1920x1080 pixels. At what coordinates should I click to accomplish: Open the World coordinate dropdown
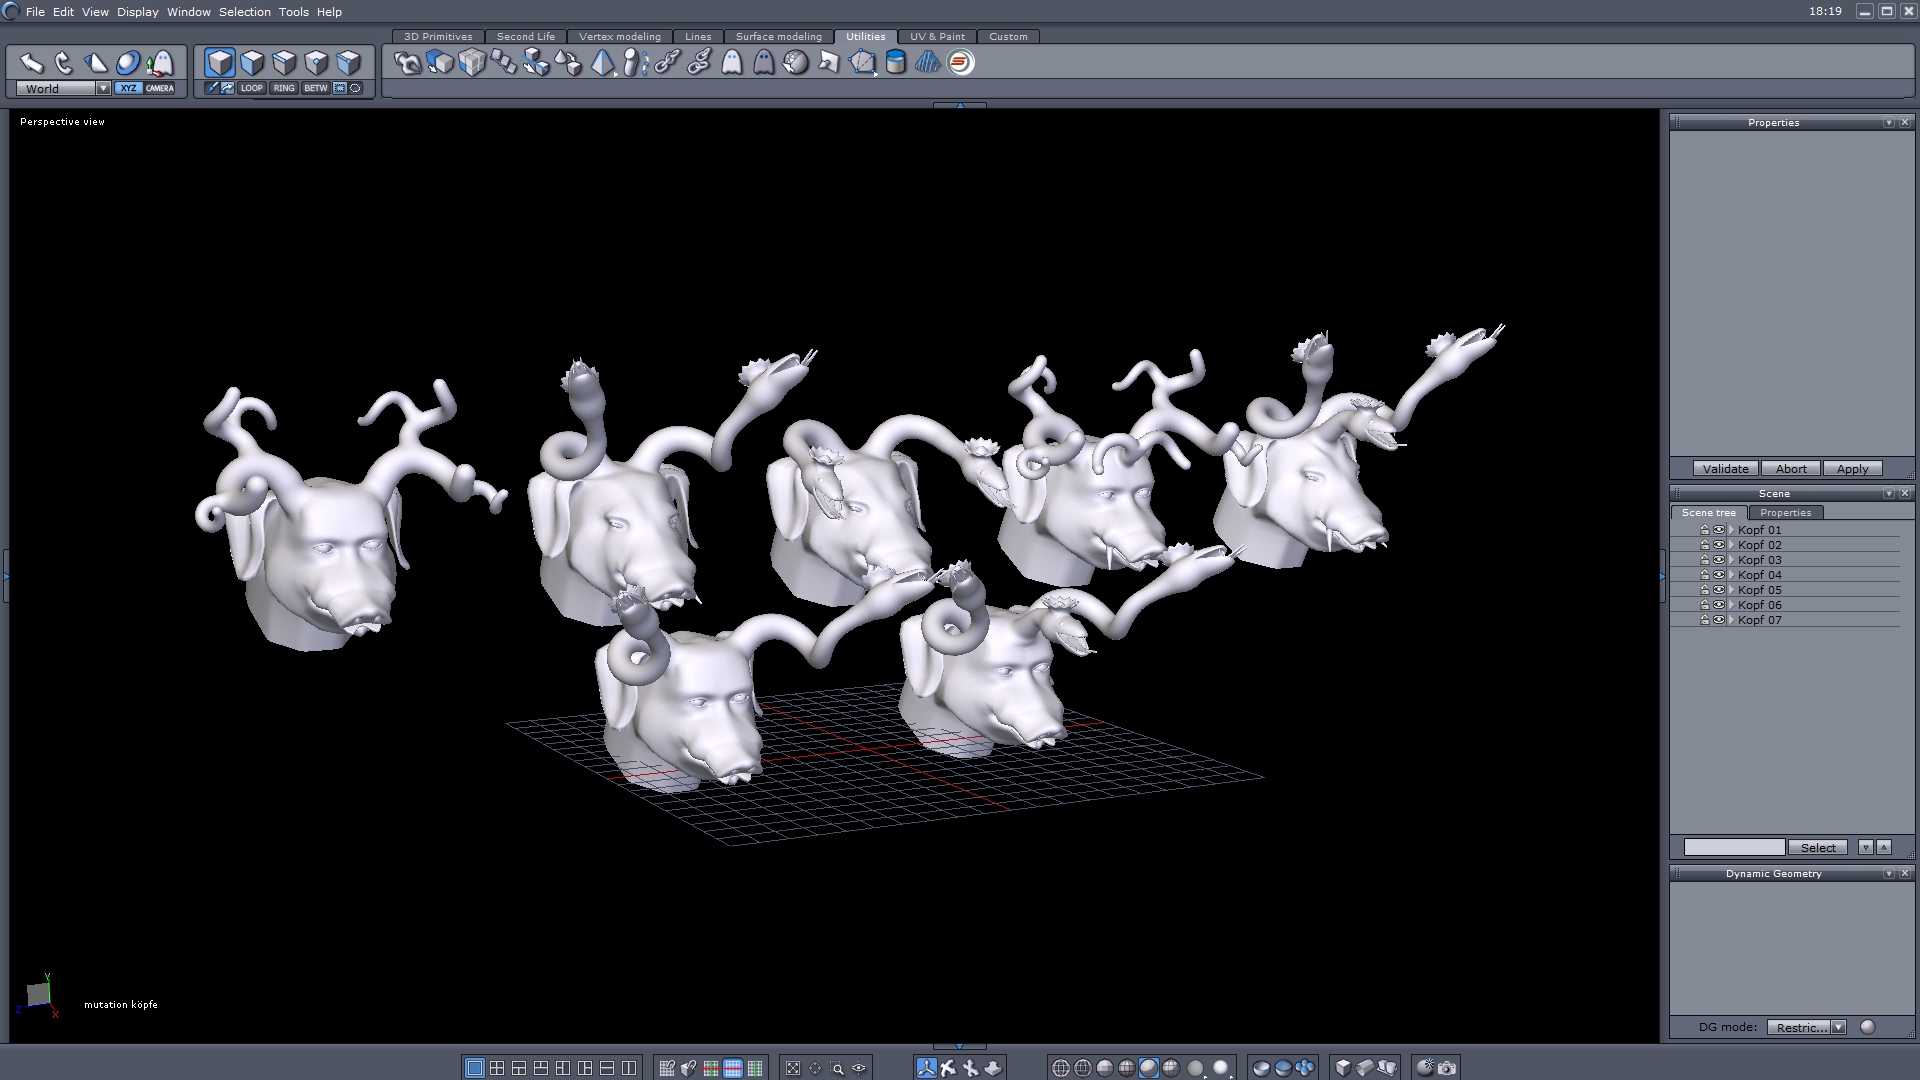coord(103,88)
